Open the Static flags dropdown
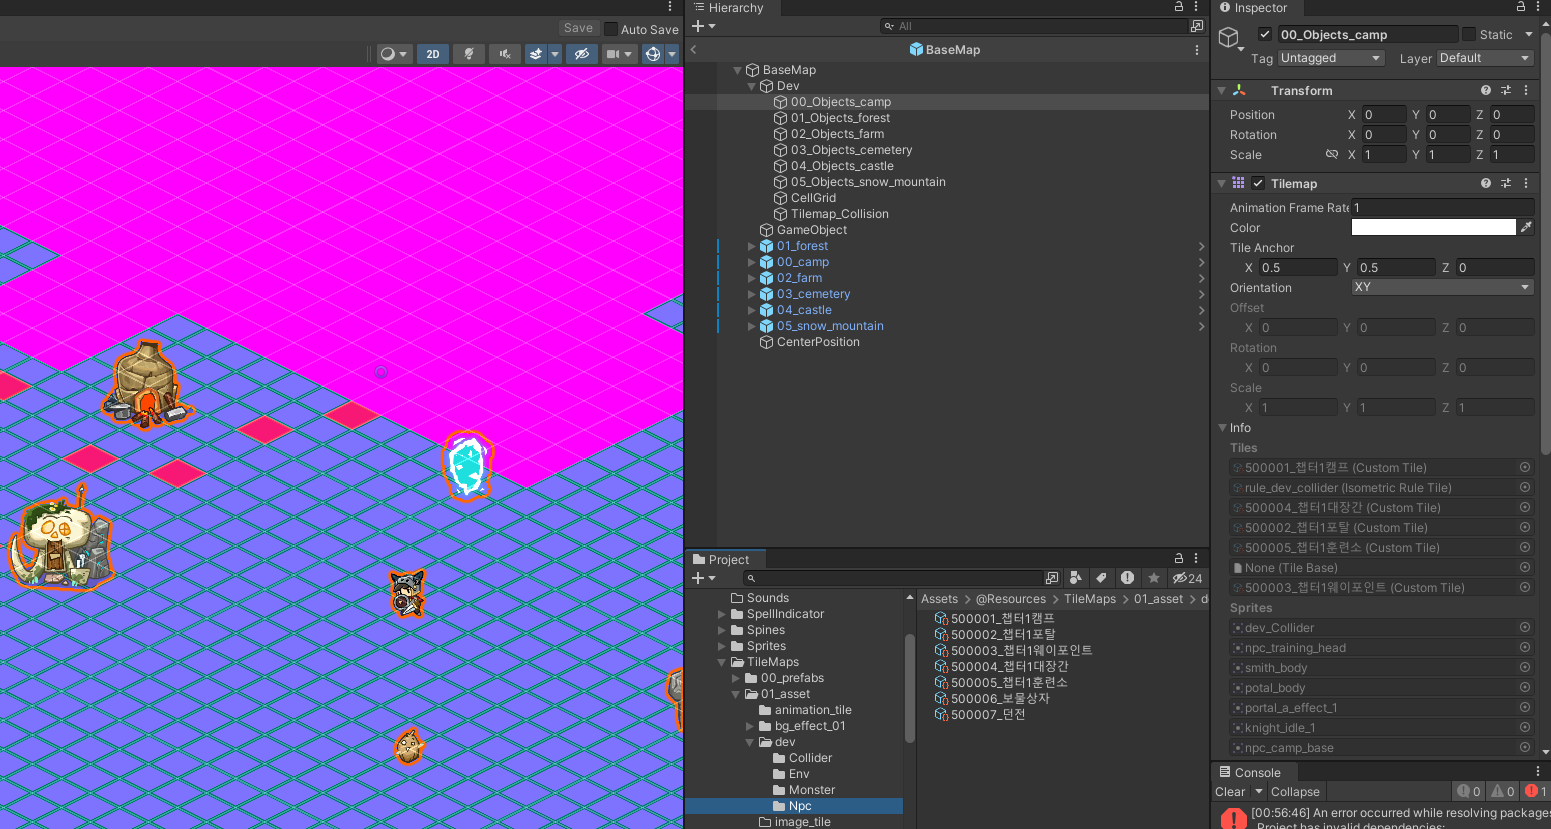 pos(1529,34)
